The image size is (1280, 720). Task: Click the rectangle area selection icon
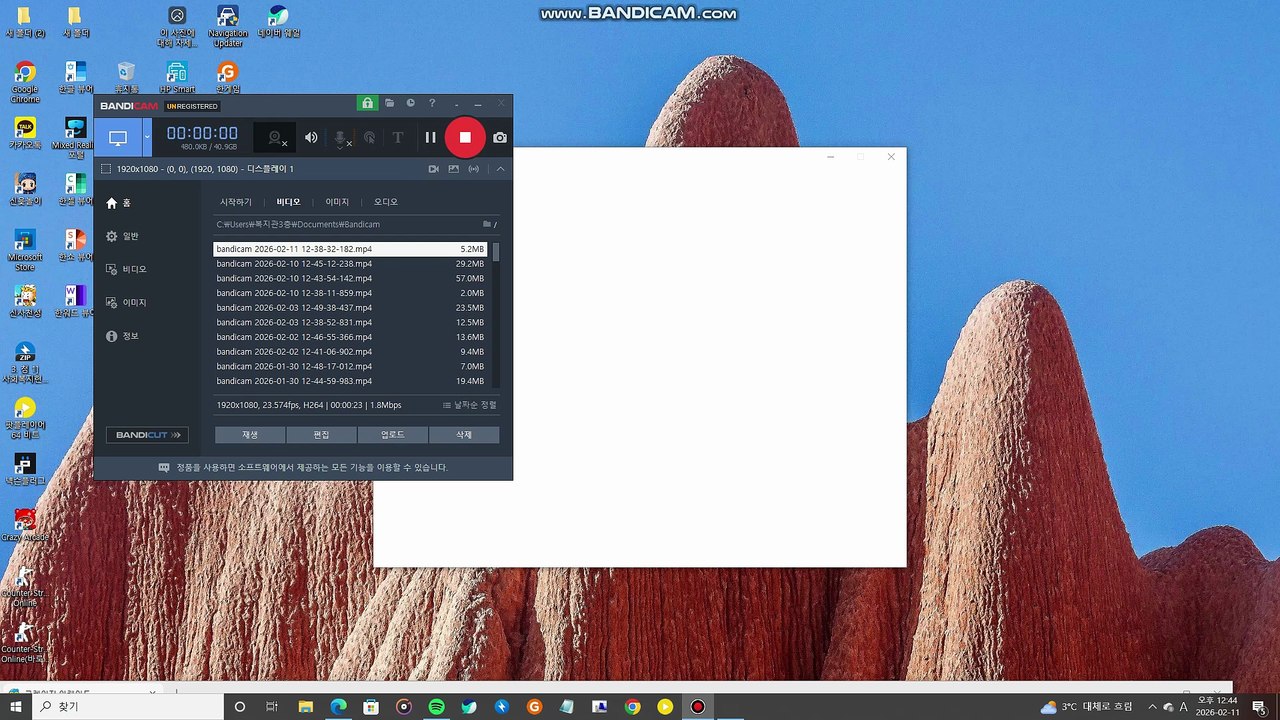tap(106, 169)
